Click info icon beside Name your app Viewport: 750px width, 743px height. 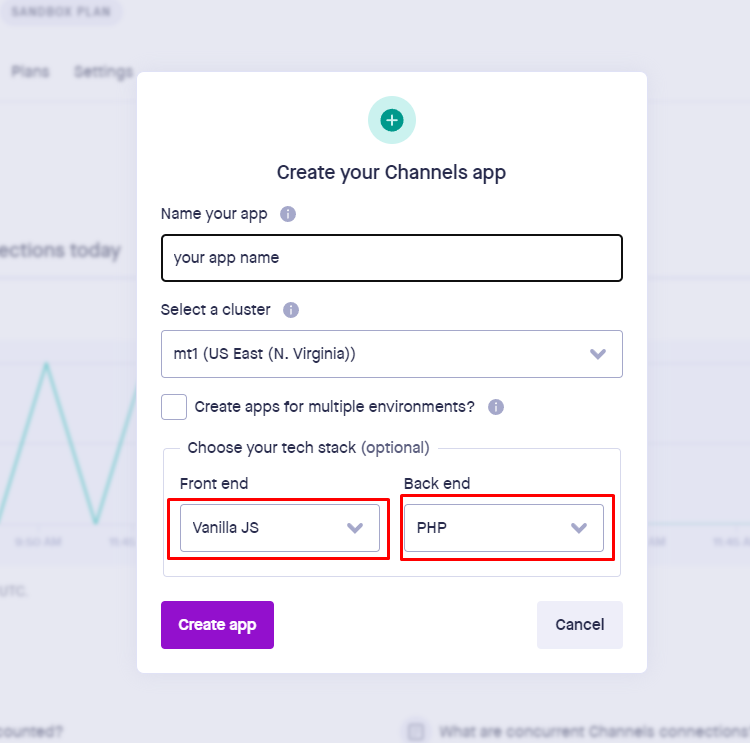(x=288, y=214)
